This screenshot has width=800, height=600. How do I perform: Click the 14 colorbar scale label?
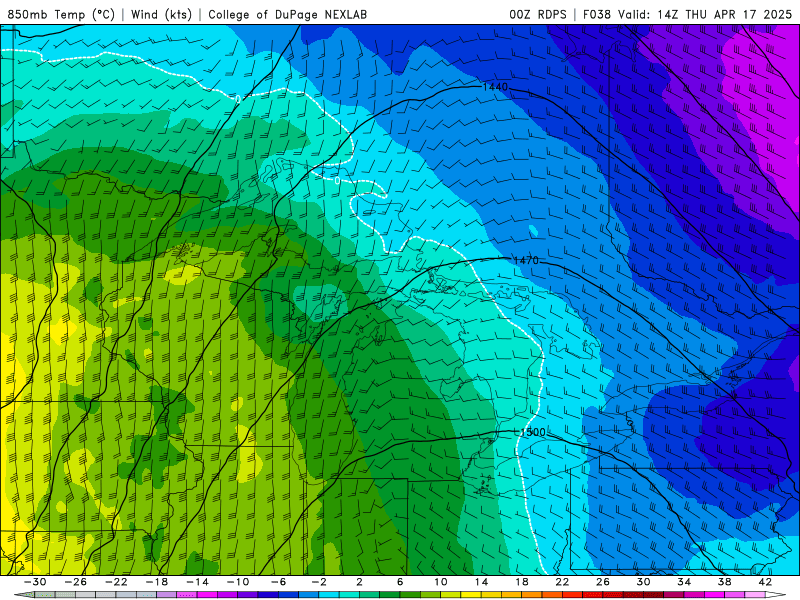[481, 582]
